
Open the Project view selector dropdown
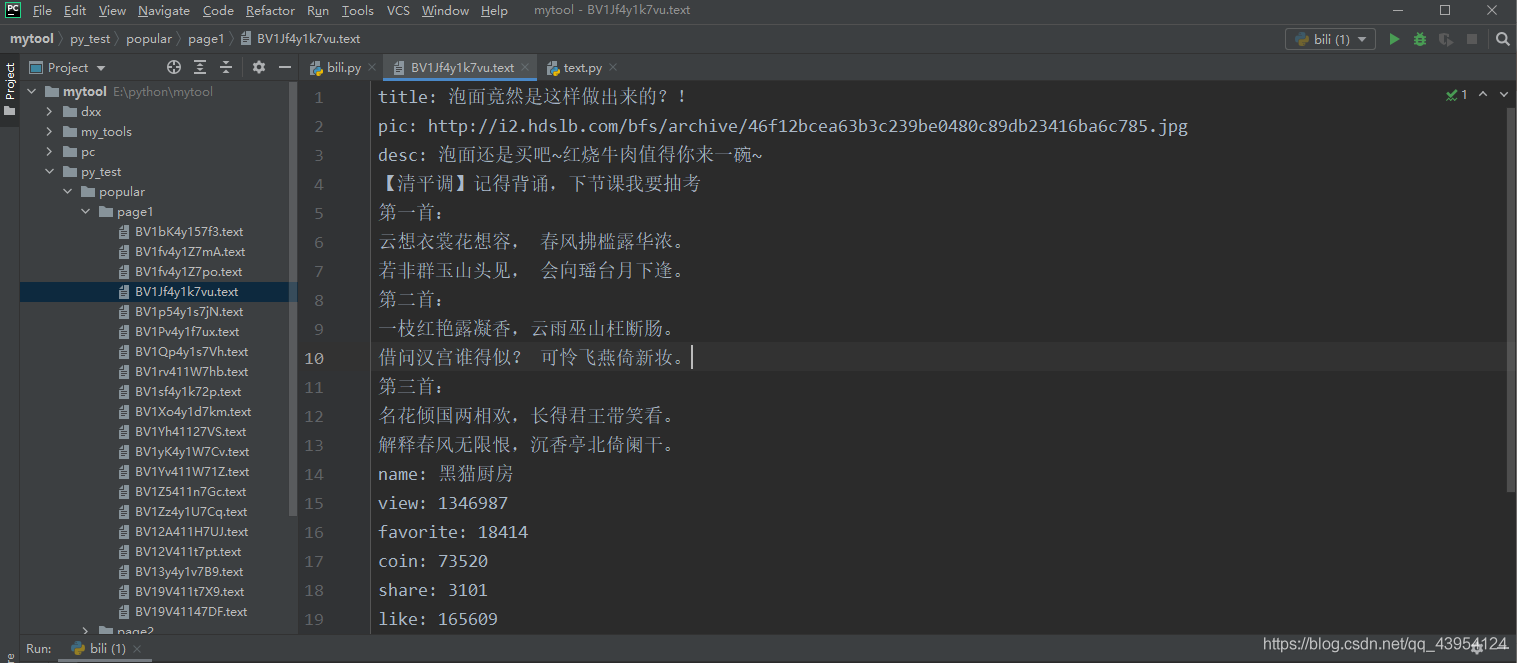click(x=67, y=67)
